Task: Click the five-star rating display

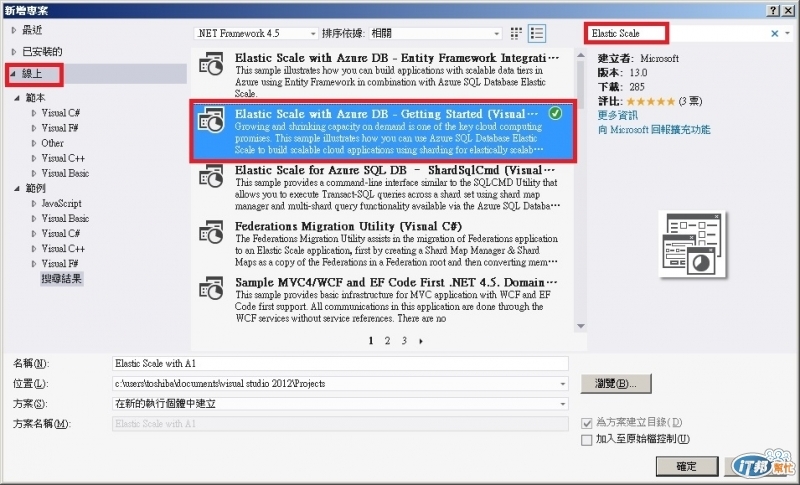Action: coord(651,101)
